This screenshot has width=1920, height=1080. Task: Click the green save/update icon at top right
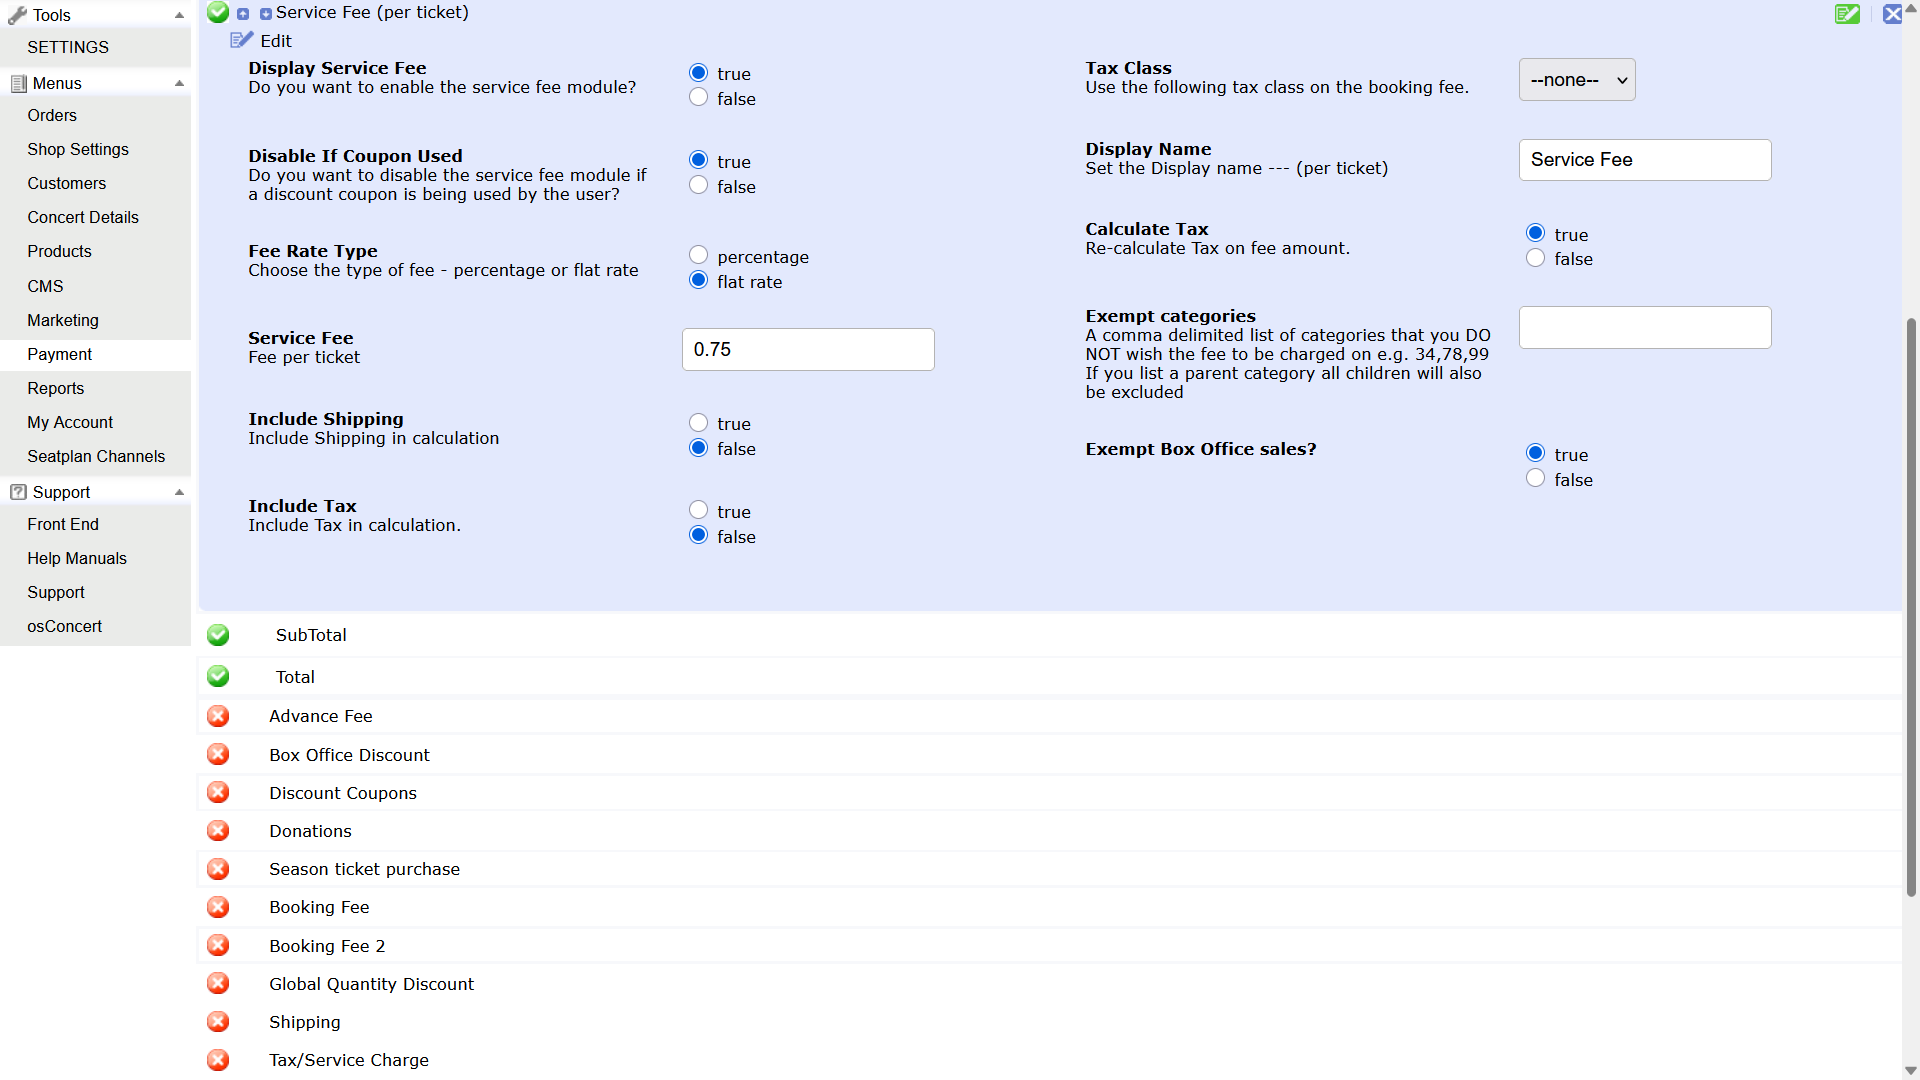pos(1848,14)
